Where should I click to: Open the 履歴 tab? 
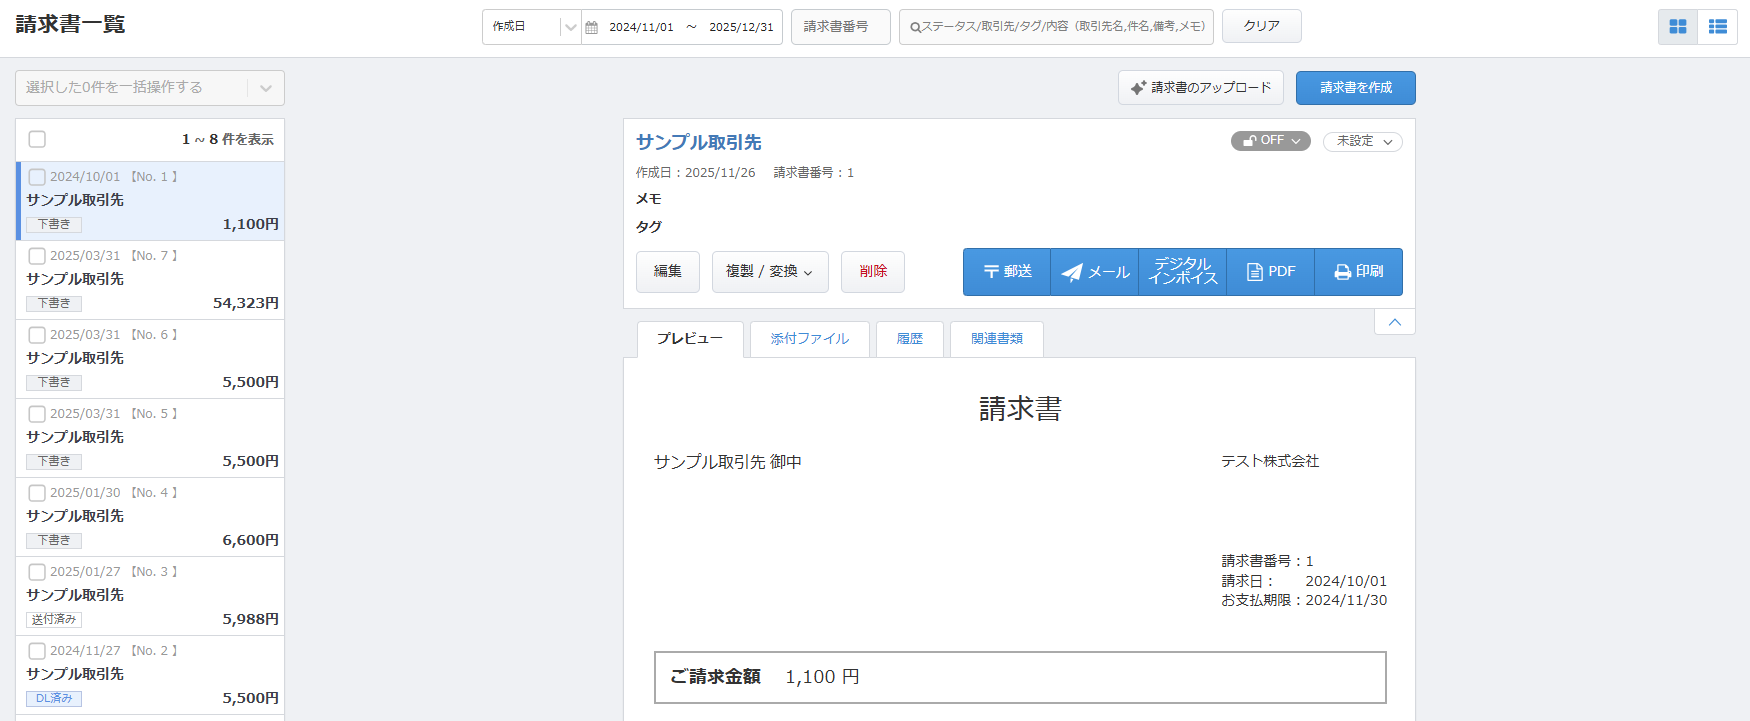[x=909, y=339]
